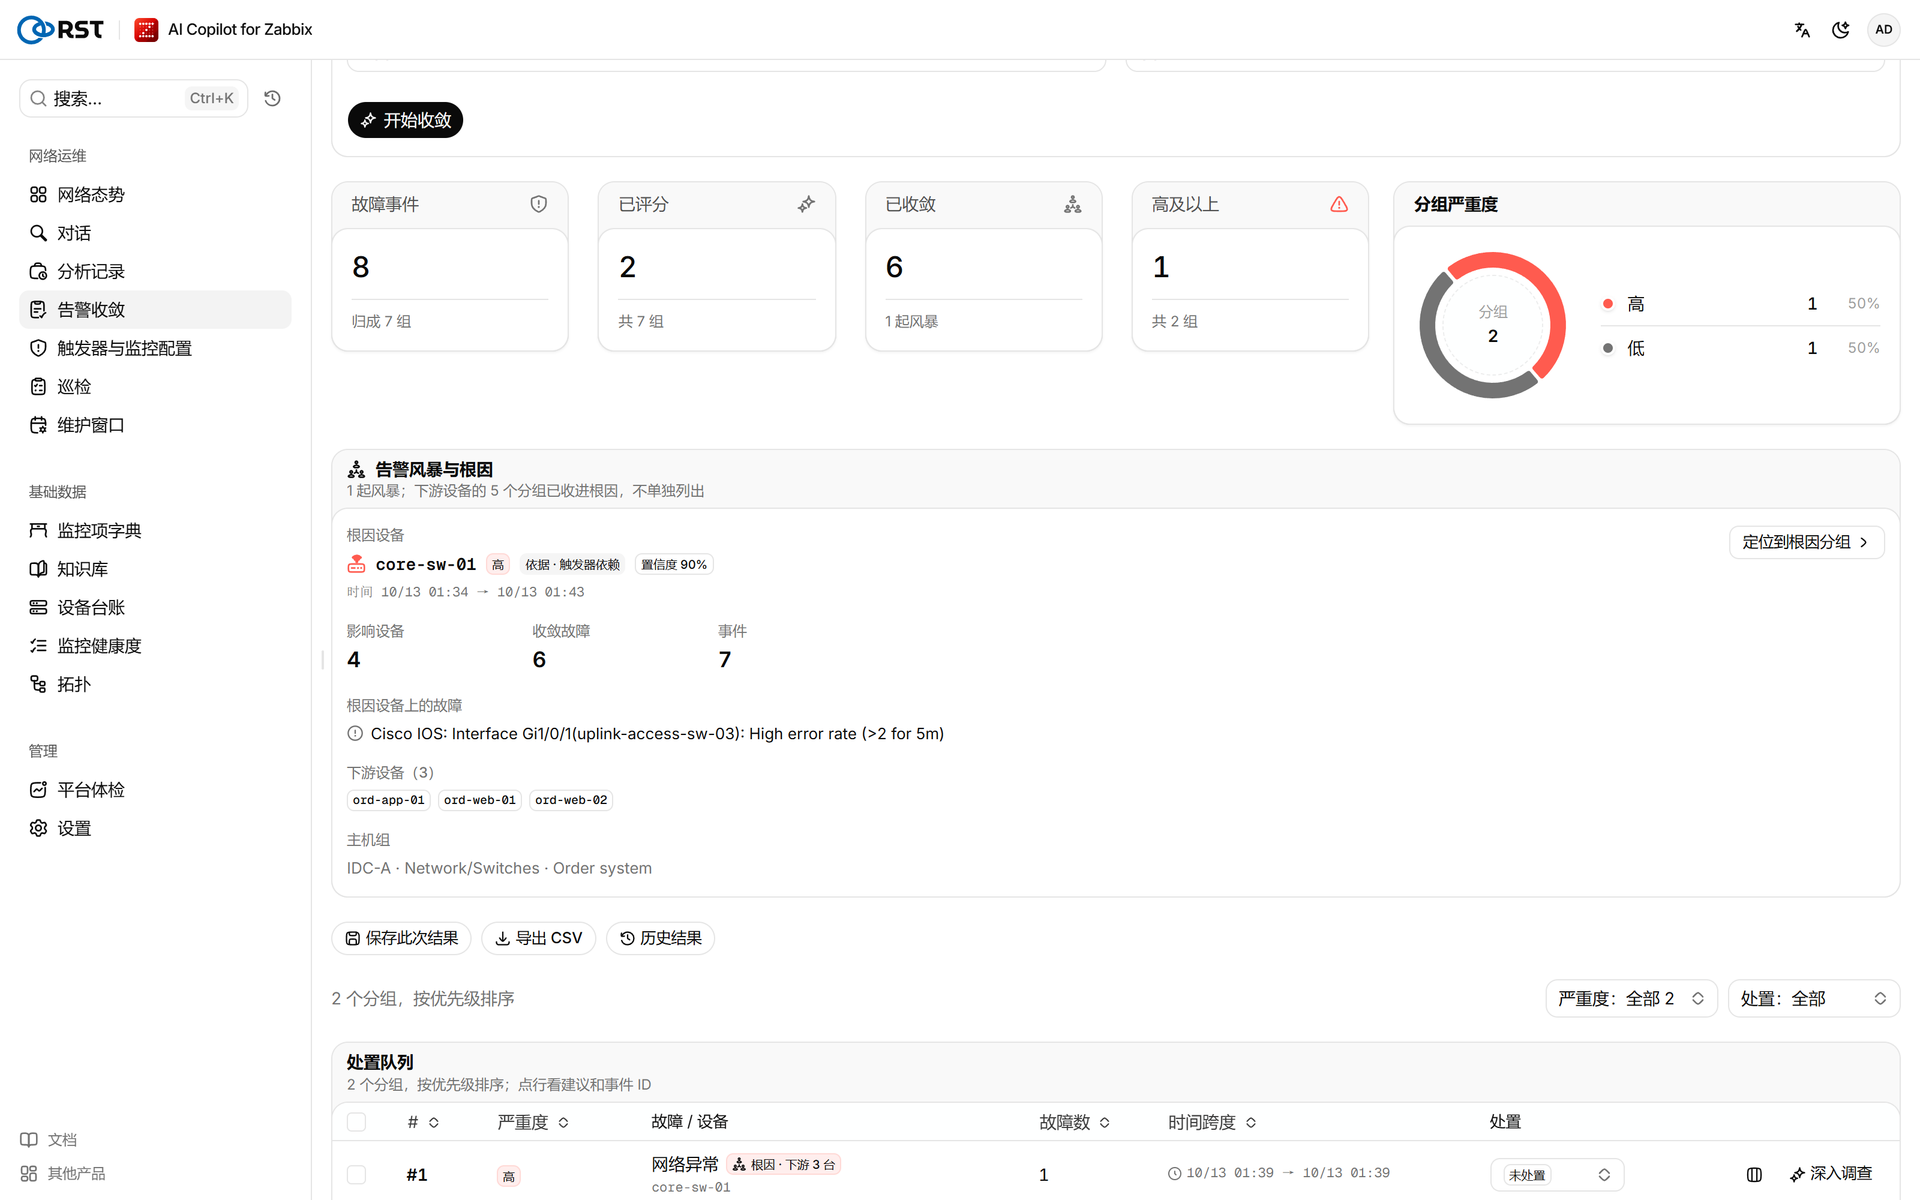Image resolution: width=1920 pixels, height=1200 pixels.
Task: Open the 文档 link at sidebar bottom
Action: [49, 1140]
